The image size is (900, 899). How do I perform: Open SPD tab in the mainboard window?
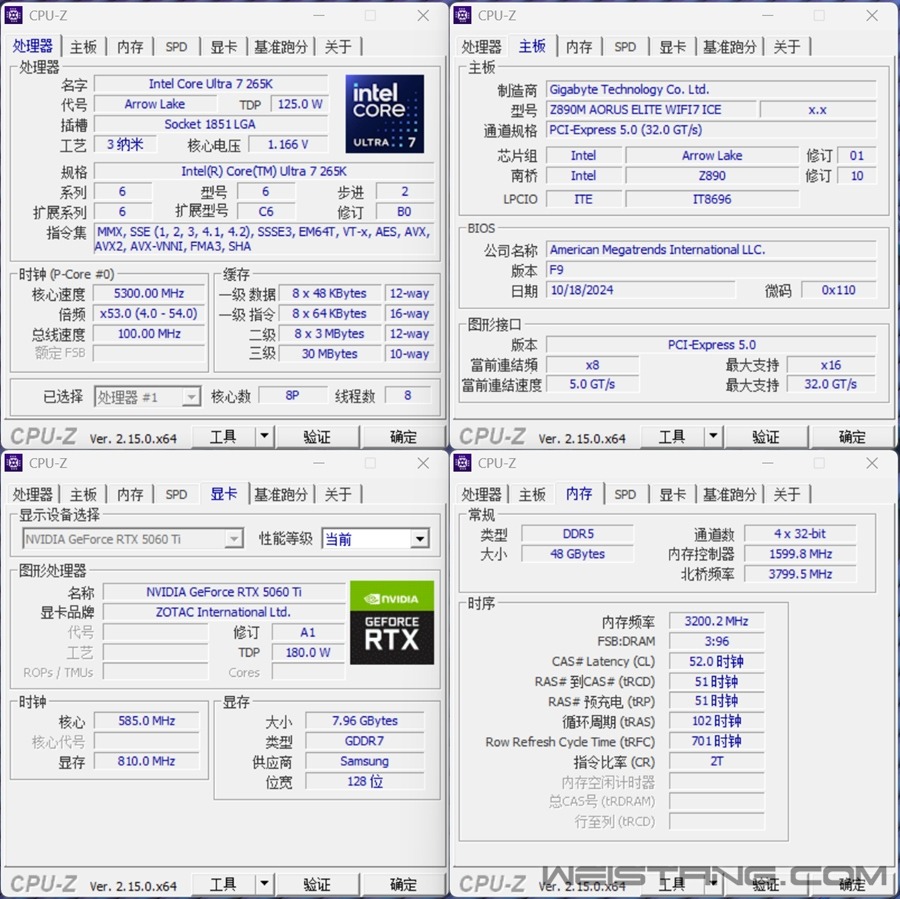point(625,47)
